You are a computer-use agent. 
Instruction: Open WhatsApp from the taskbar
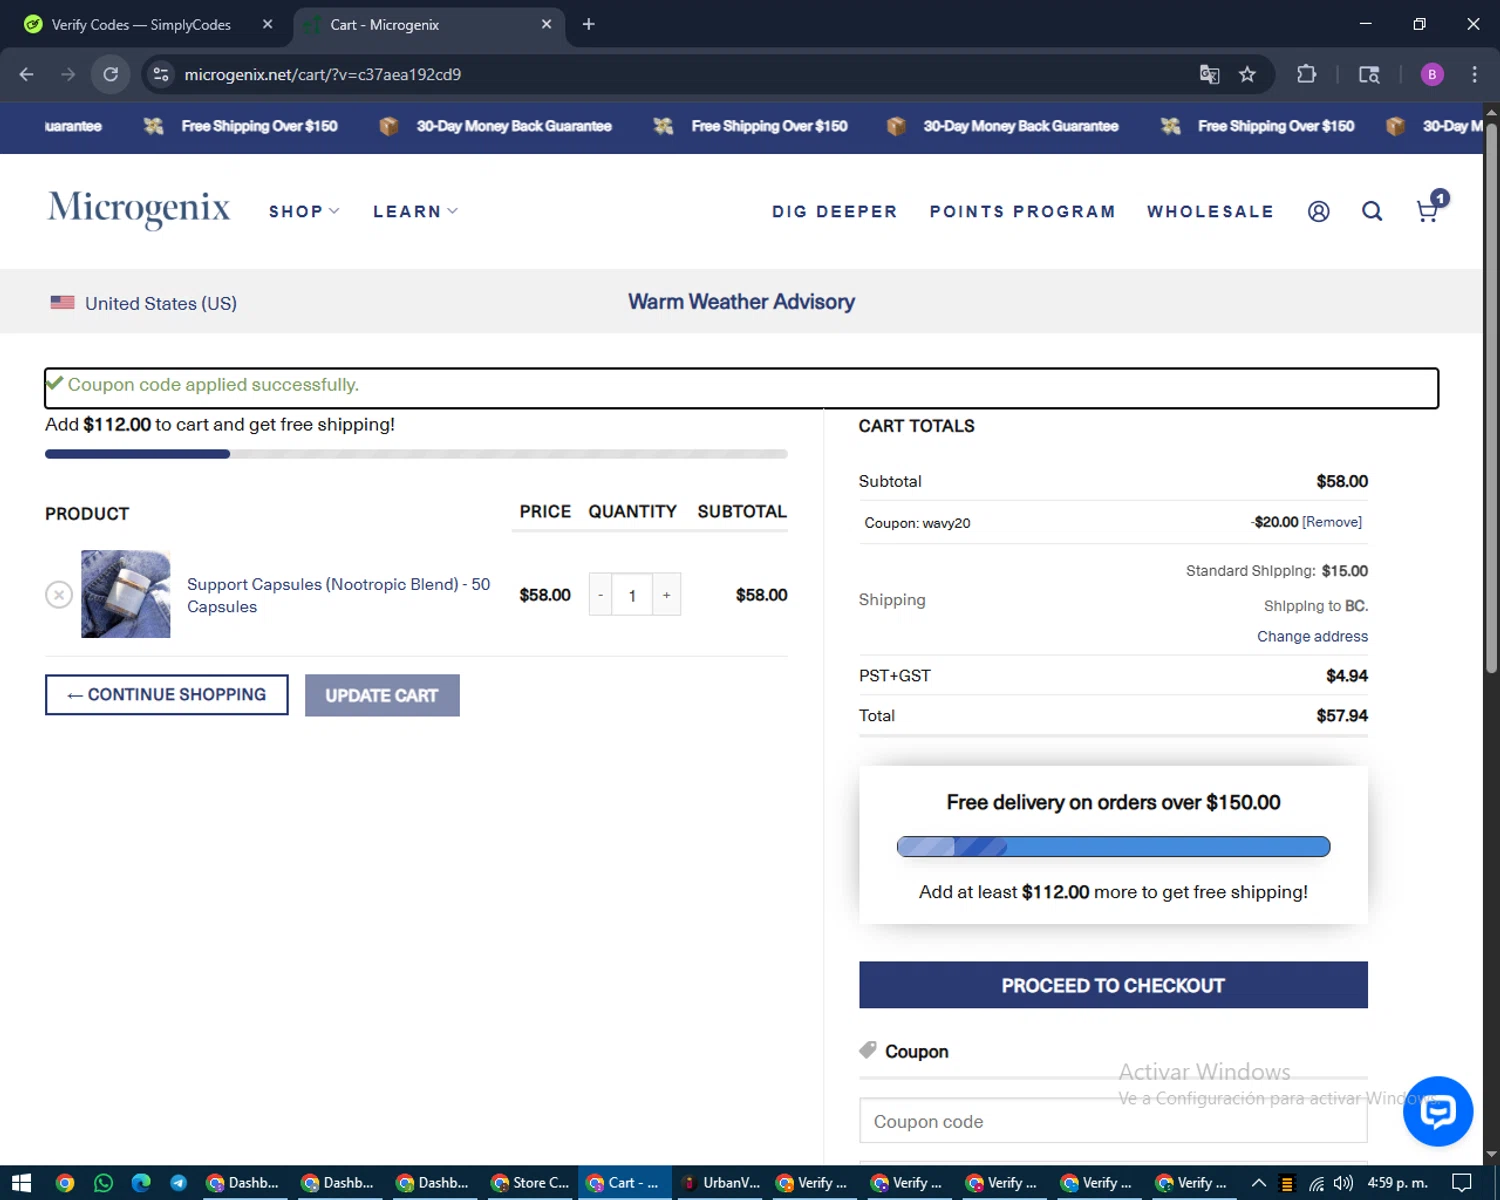pos(103,1183)
